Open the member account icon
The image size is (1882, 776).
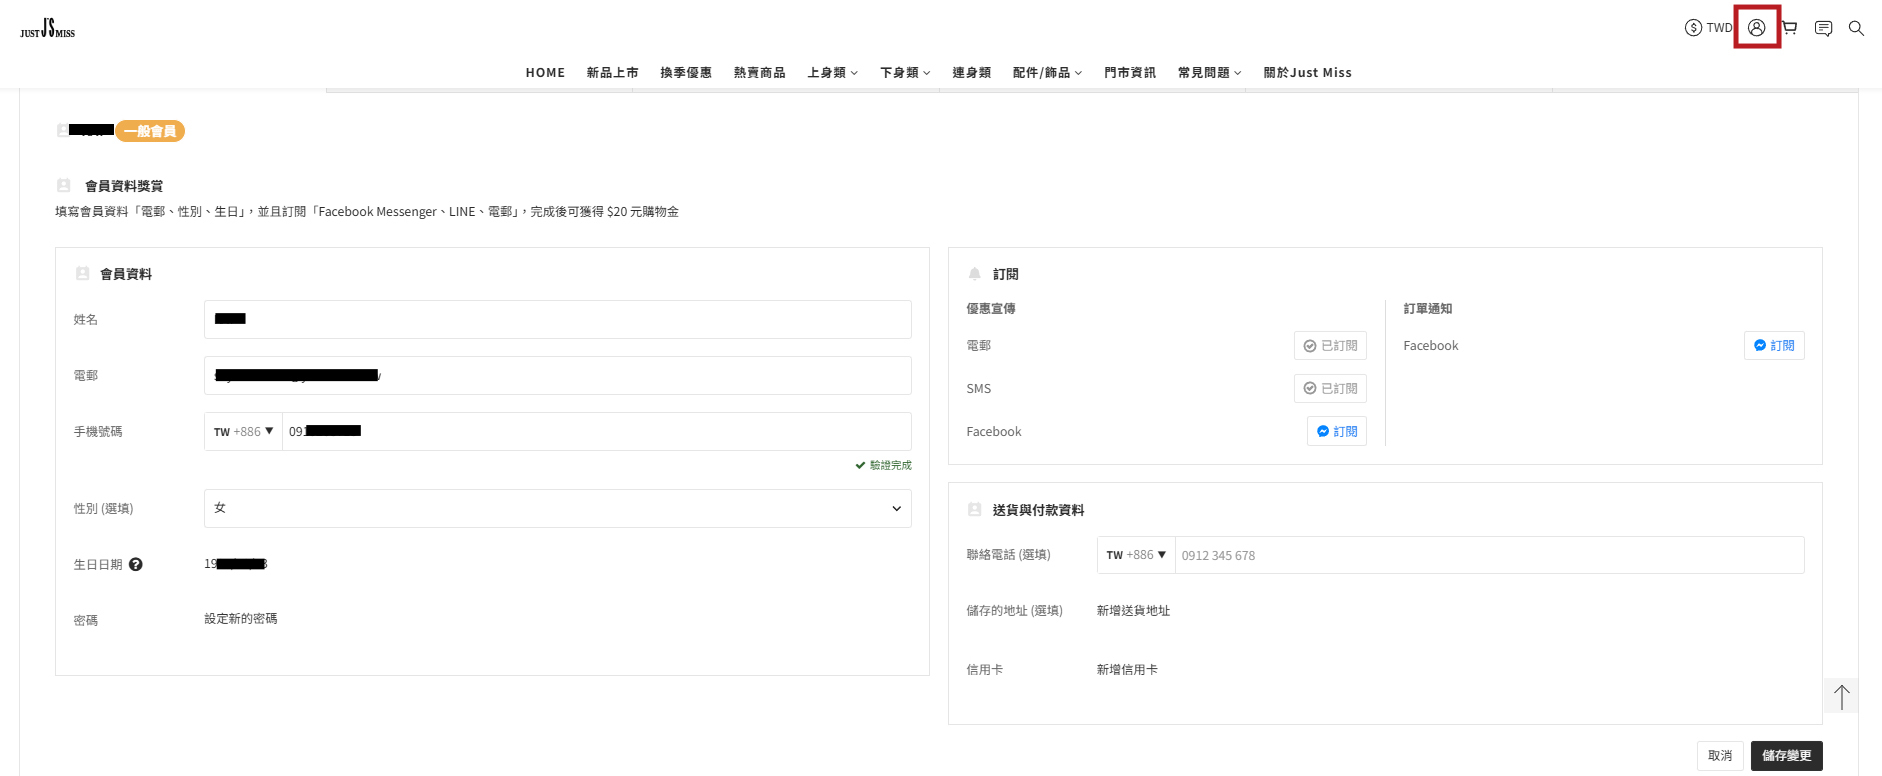point(1756,28)
